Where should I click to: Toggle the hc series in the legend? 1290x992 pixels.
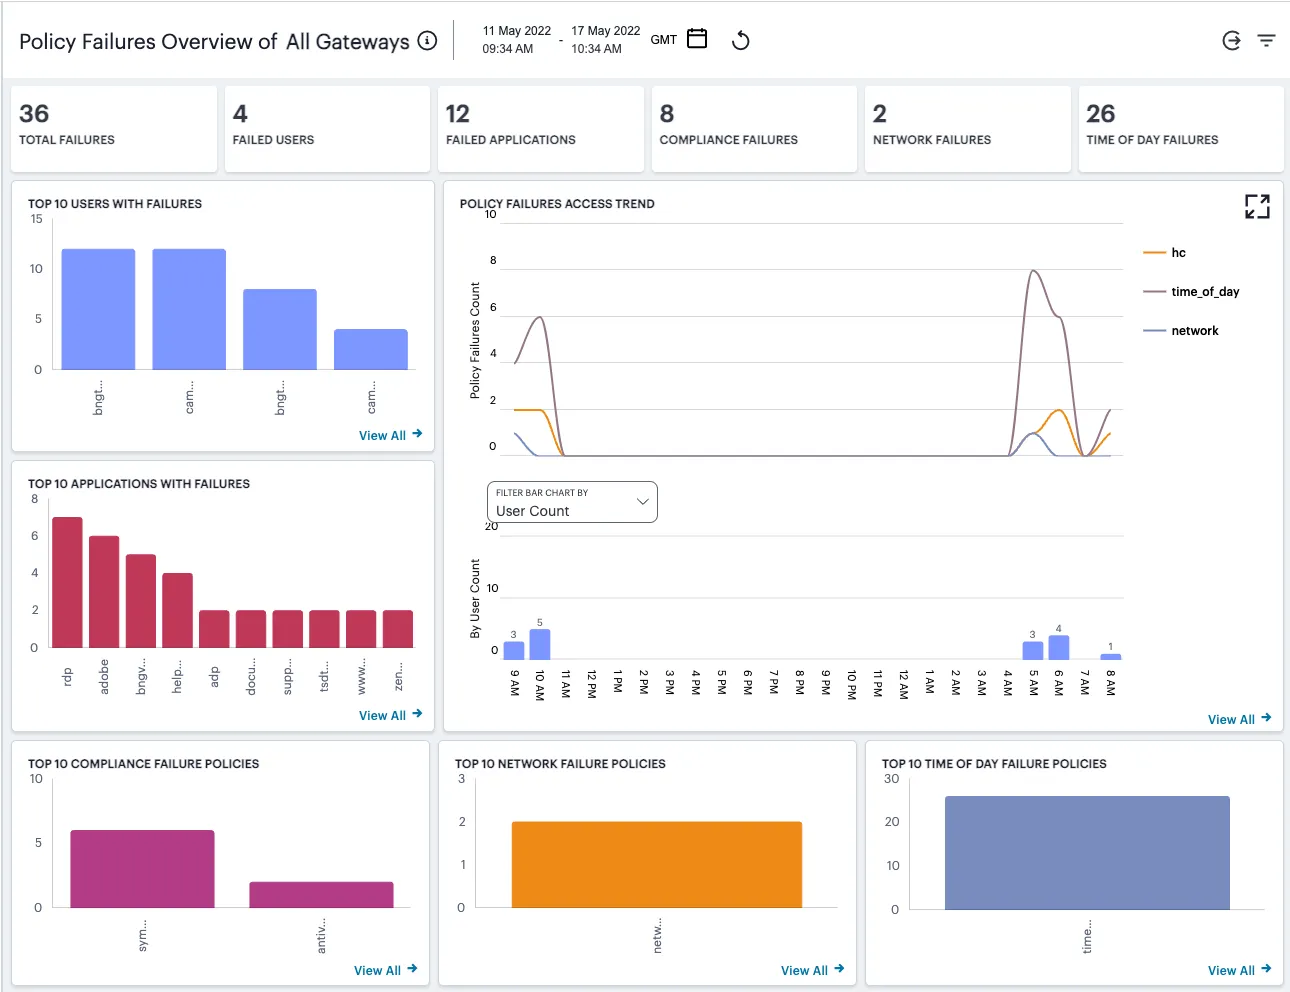pyautogui.click(x=1165, y=253)
